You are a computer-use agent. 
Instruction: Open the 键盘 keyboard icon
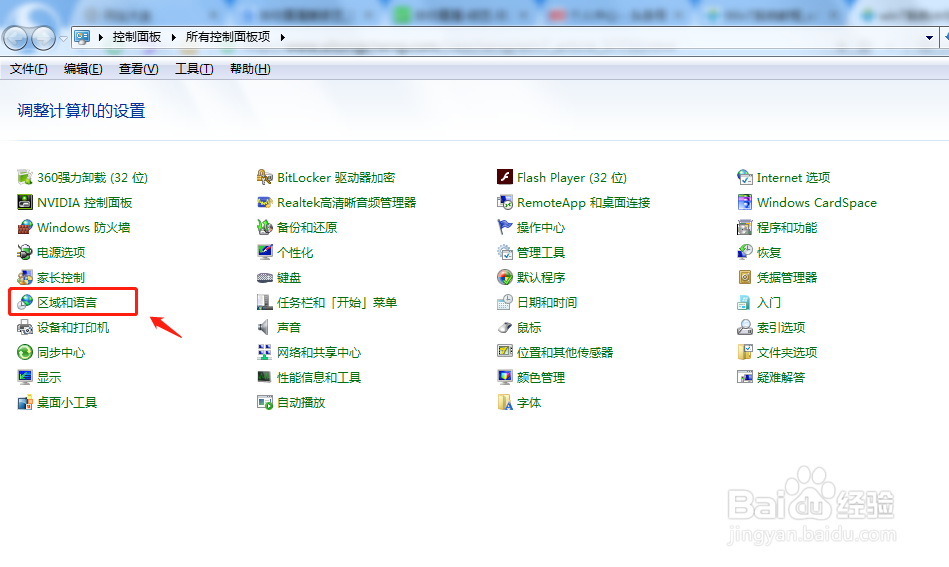(264, 277)
